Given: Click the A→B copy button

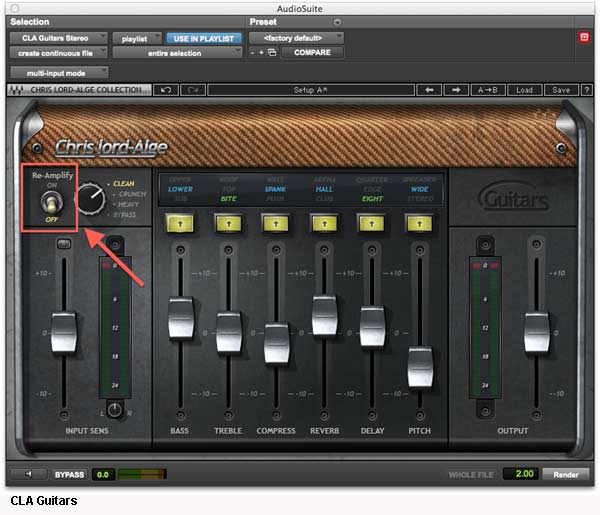Looking at the screenshot, I should coord(488,90).
